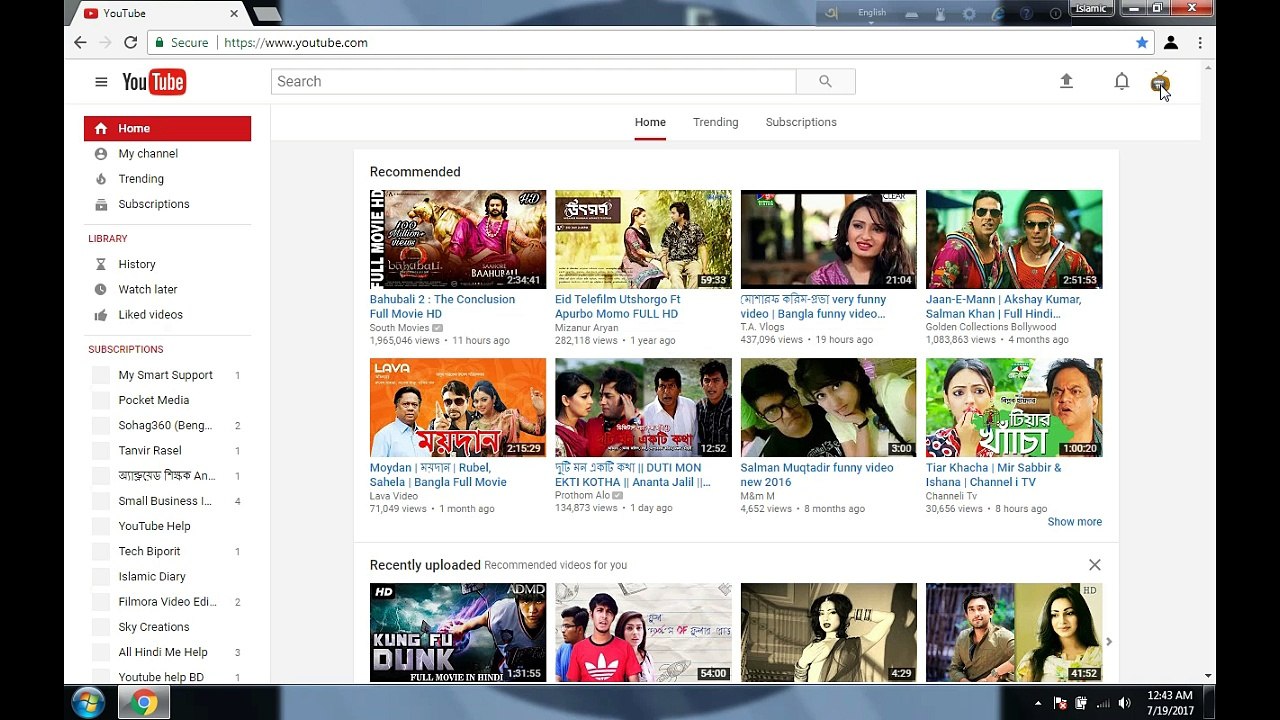Click next arrow in Recently uploaded carousel
The image size is (1280, 720).
(x=1108, y=641)
